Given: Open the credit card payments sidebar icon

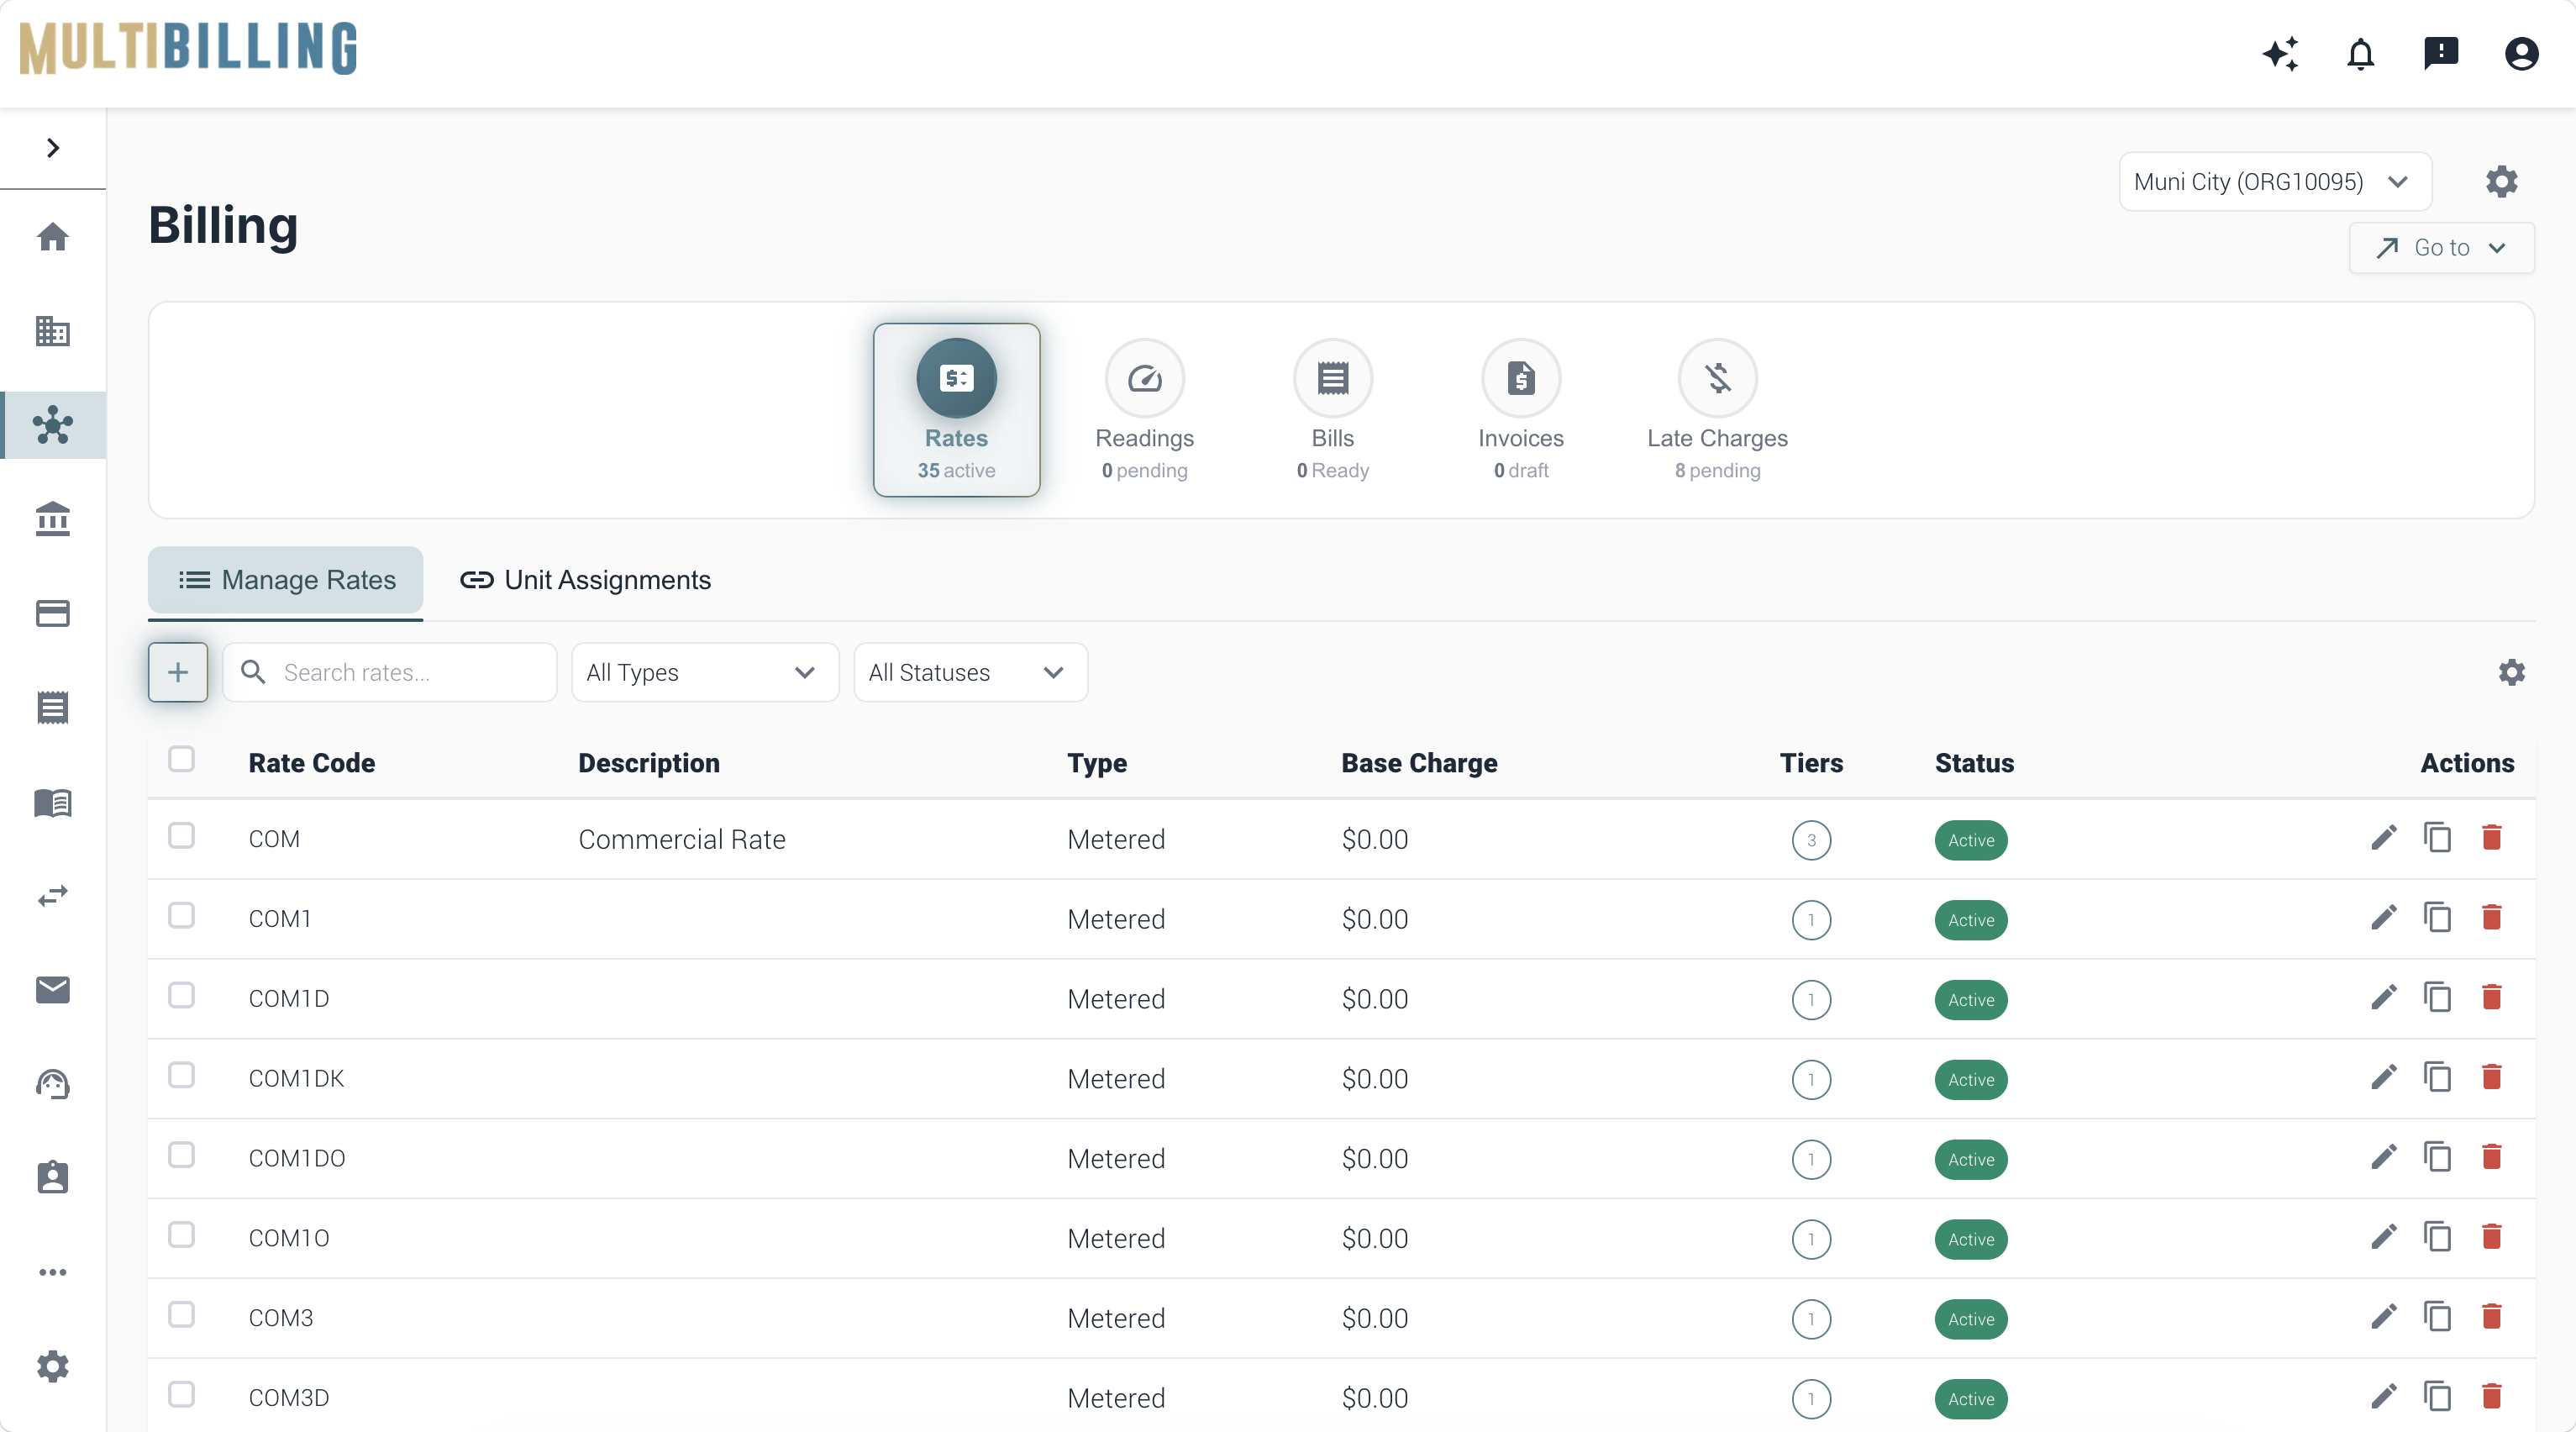Looking at the screenshot, I should coord(53,613).
